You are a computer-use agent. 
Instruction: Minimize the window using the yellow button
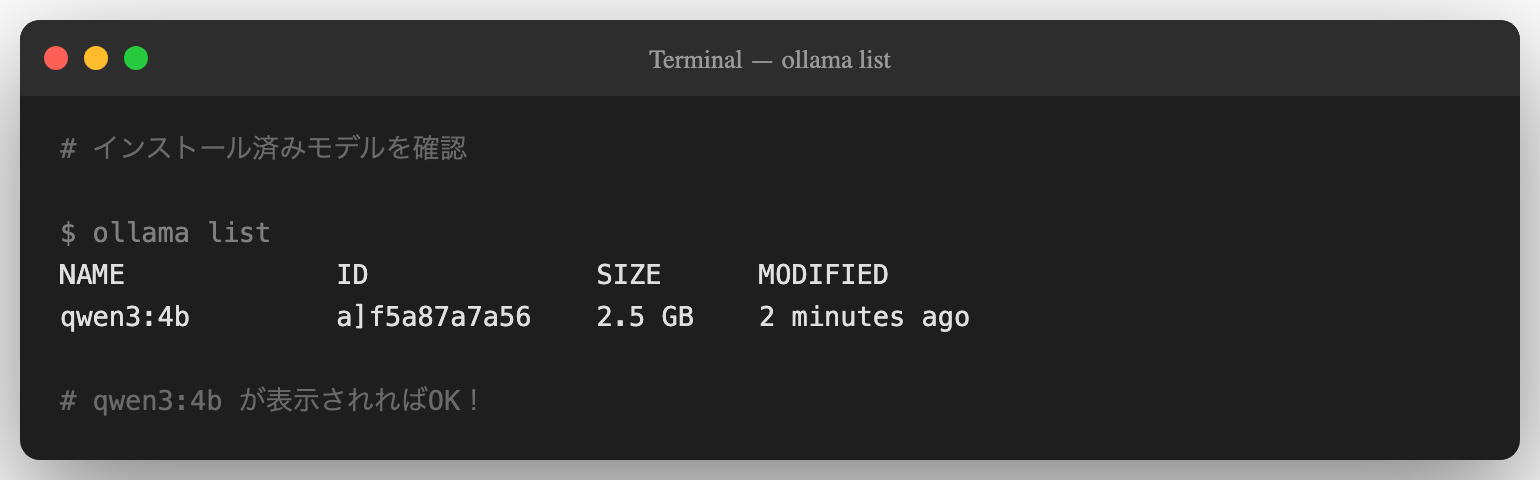[96, 59]
